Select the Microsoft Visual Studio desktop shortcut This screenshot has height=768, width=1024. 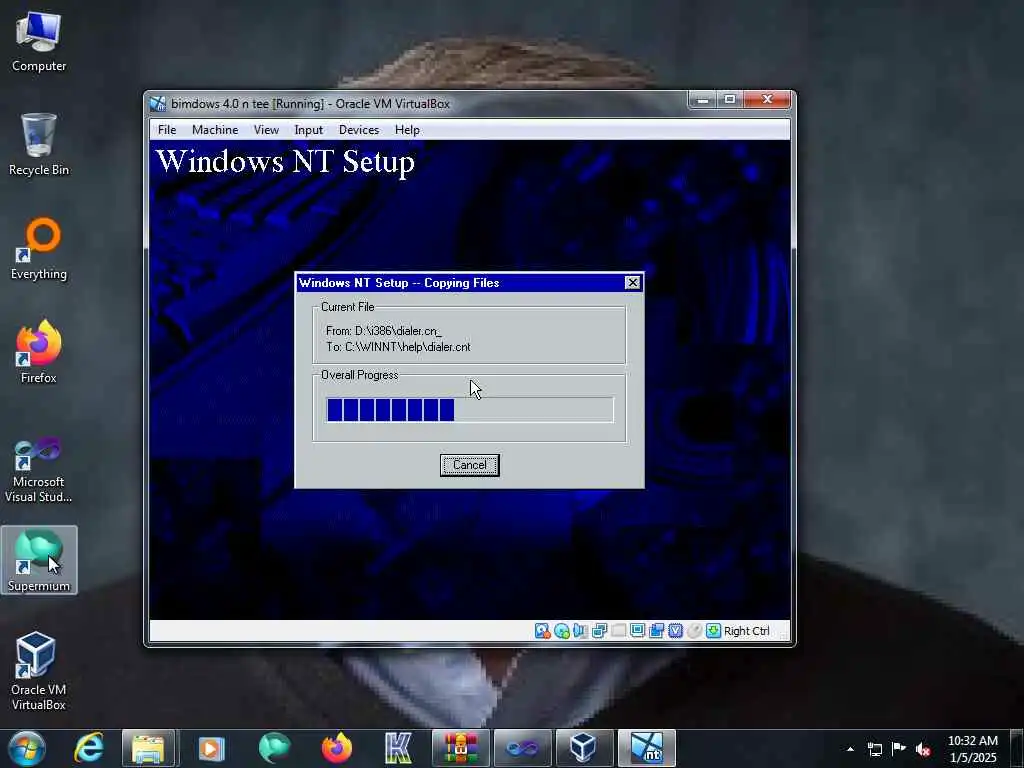(39, 470)
